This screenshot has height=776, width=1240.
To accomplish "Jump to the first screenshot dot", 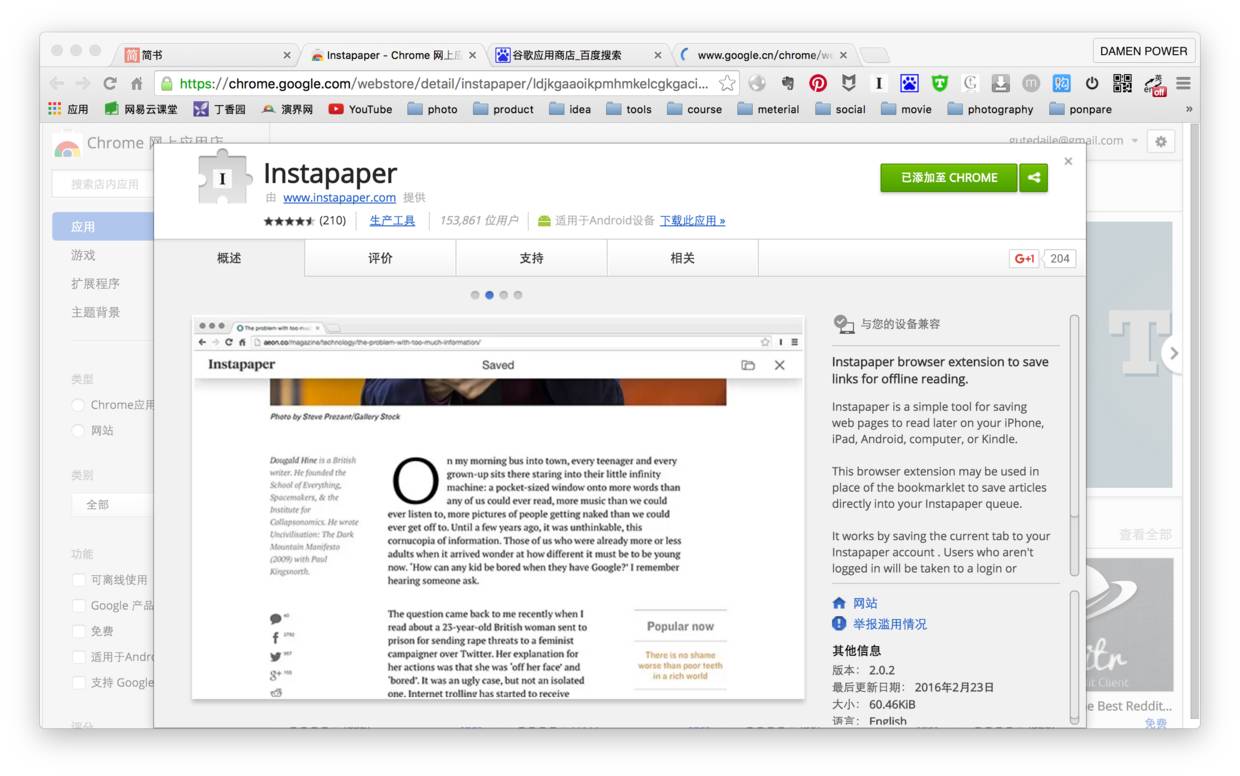I will coord(475,295).
